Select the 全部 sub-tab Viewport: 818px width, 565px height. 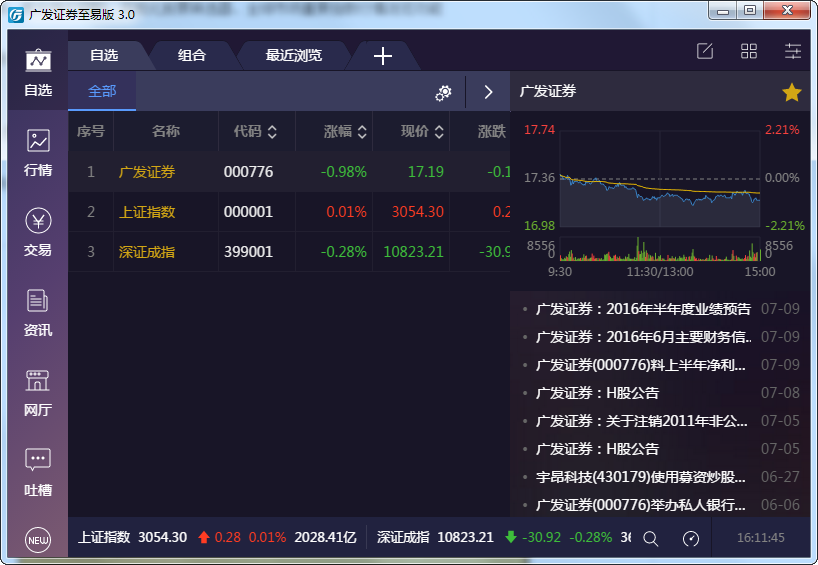102,91
